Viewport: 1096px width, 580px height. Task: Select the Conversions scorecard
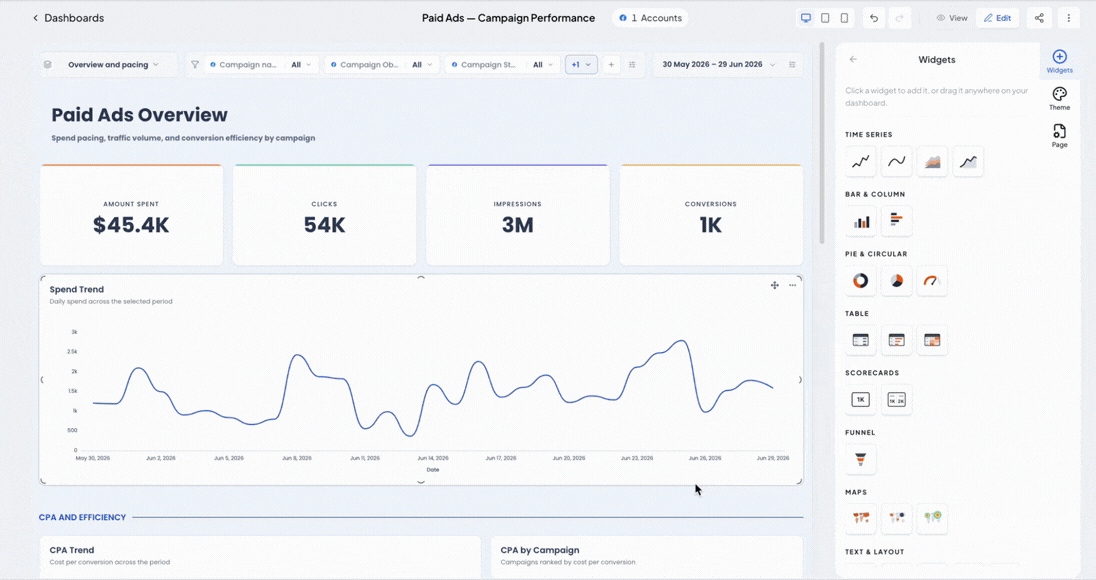click(x=711, y=215)
